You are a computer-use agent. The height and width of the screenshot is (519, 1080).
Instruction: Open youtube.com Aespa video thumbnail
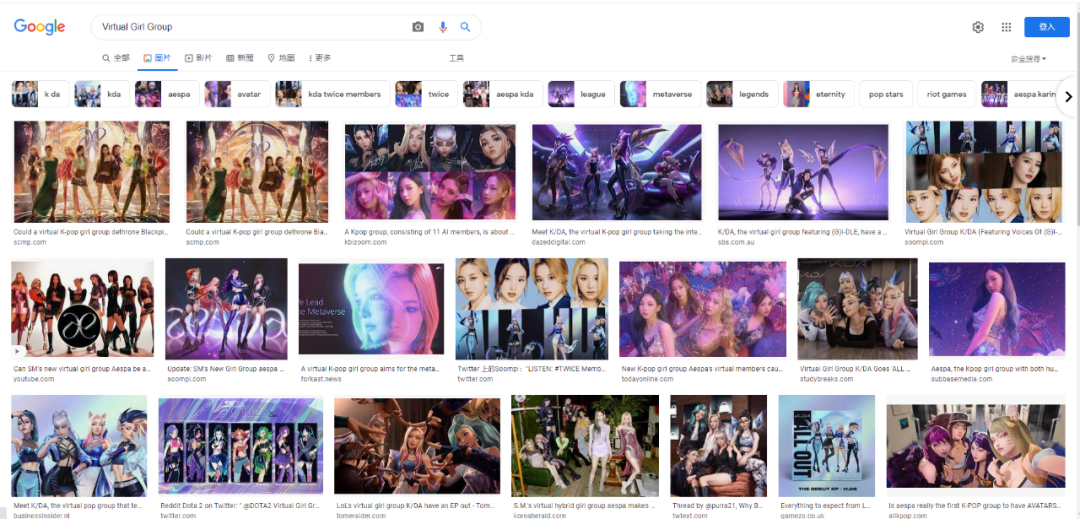coord(83,308)
